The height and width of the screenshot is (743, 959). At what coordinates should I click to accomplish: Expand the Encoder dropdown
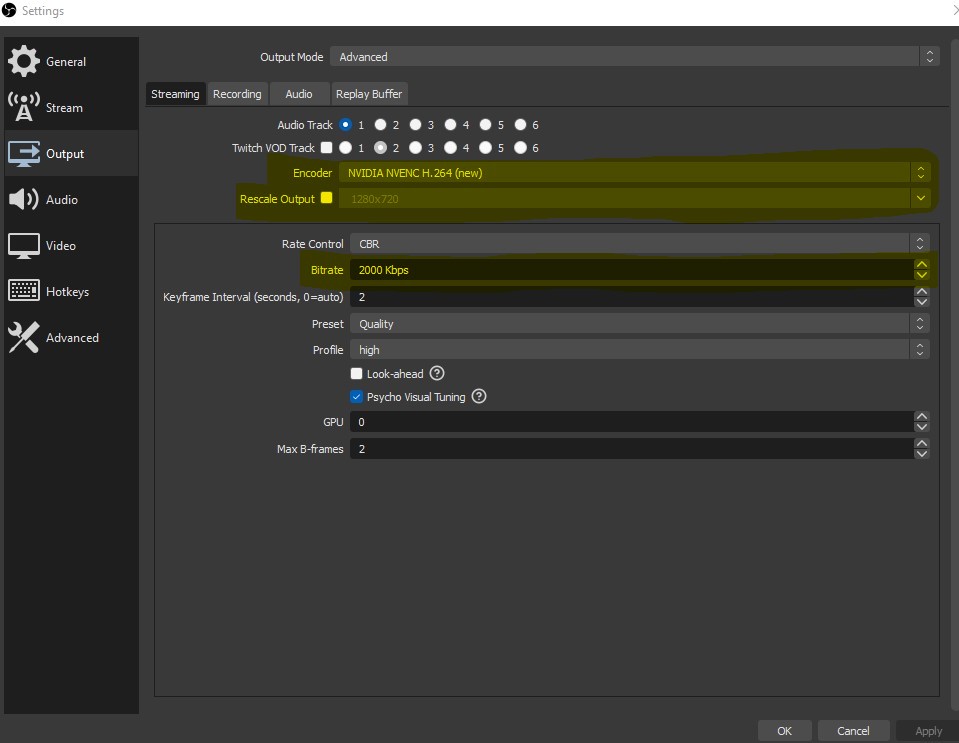634,173
